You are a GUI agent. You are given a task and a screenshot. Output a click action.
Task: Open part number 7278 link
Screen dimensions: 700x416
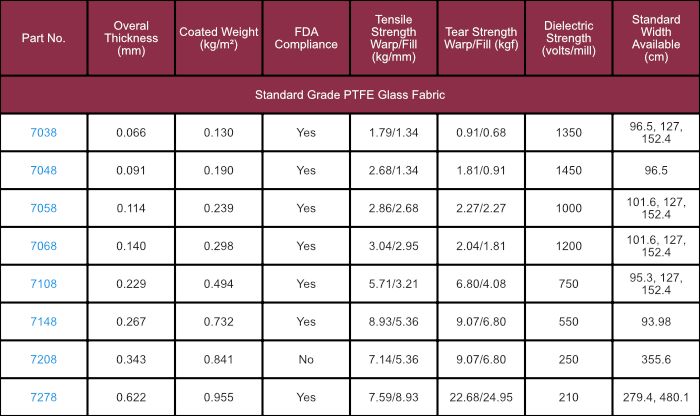point(43,397)
